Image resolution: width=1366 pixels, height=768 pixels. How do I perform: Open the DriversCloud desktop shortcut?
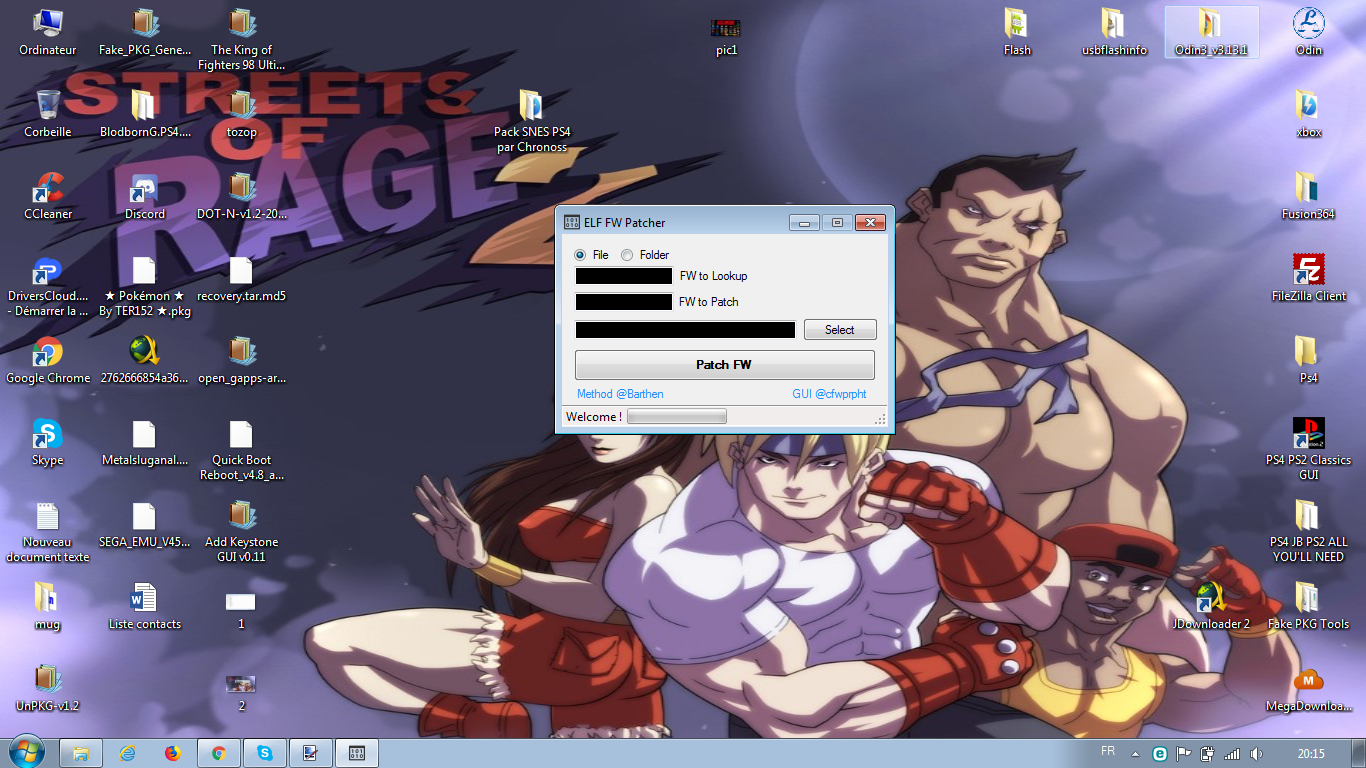[x=48, y=287]
